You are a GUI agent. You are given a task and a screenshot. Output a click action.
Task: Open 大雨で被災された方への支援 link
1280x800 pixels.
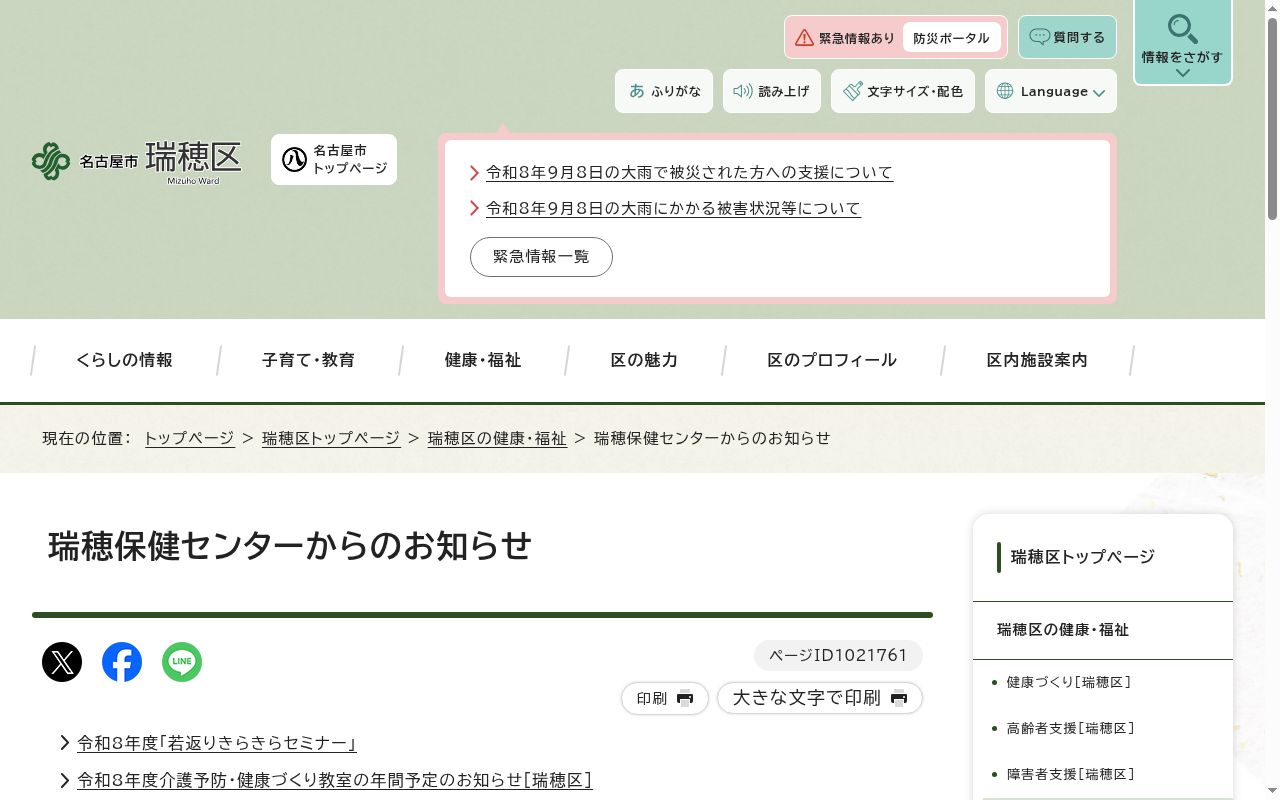click(x=689, y=172)
